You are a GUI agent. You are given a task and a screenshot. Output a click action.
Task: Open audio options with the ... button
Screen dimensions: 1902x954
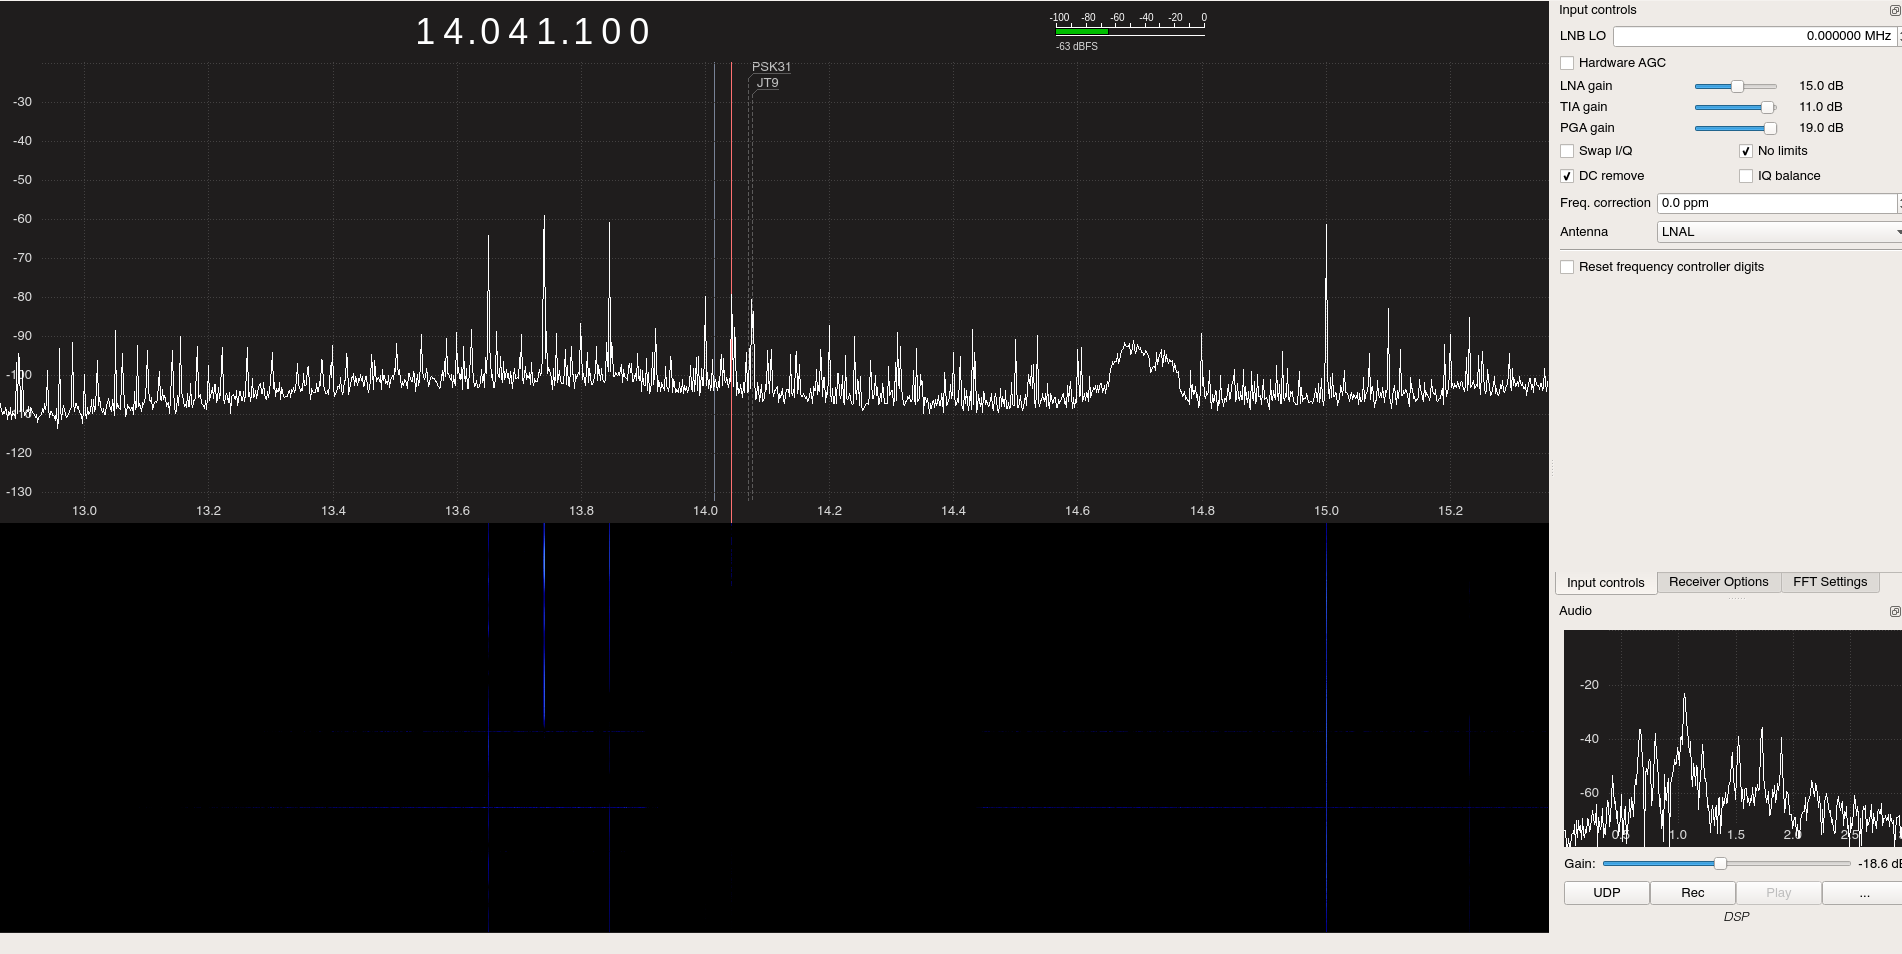1863,893
